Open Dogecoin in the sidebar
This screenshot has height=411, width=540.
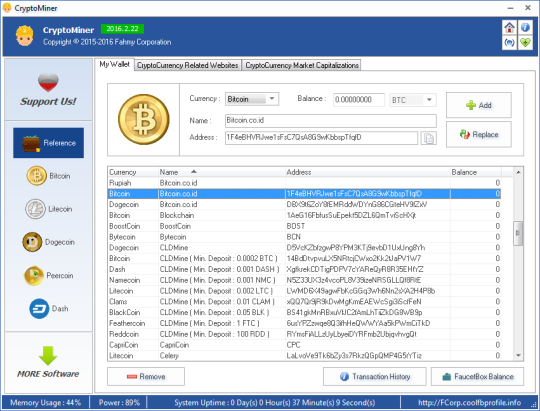coord(49,242)
